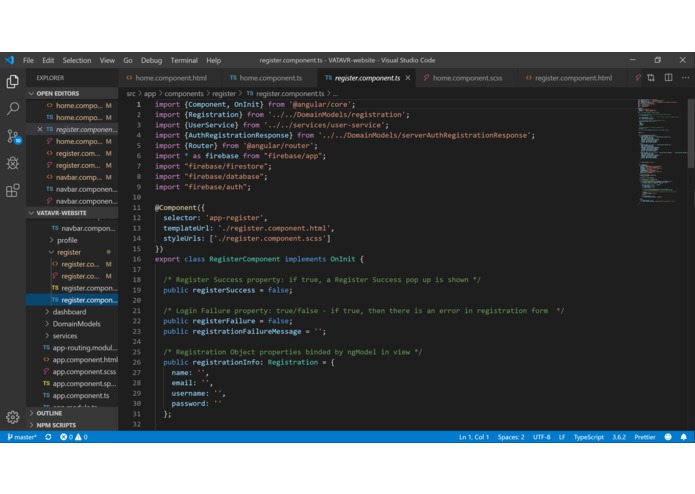Image resolution: width=695 pixels, height=494 pixels.
Task: Click the Compare Changes icon in editor toolbar
Action: (x=651, y=78)
